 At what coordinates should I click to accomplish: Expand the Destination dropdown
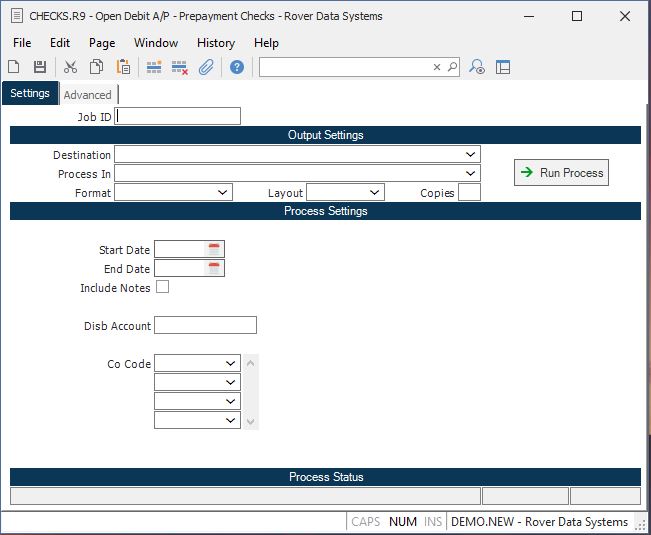point(470,155)
